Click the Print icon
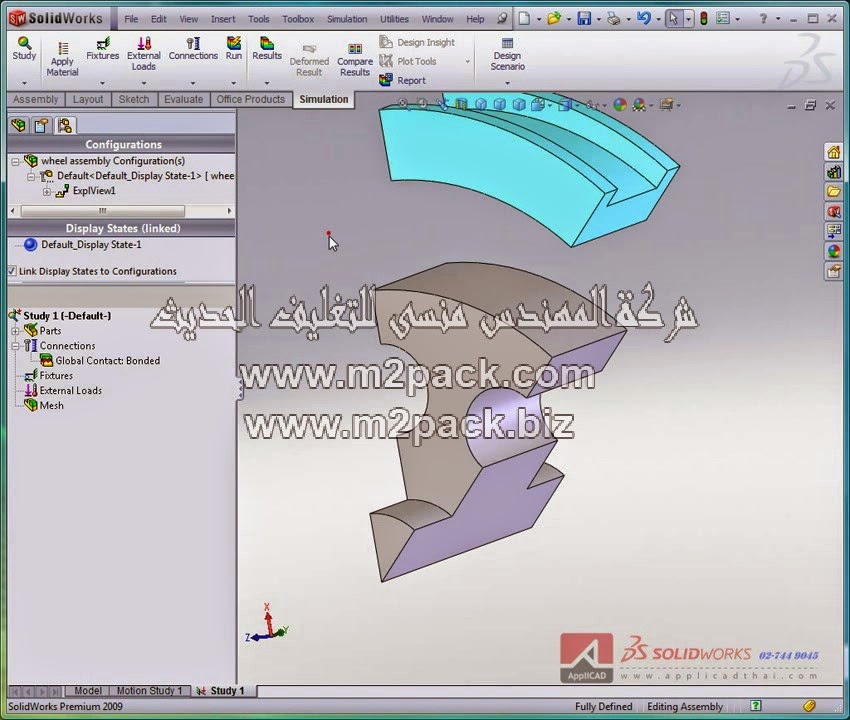The height and width of the screenshot is (720, 850). [x=614, y=19]
